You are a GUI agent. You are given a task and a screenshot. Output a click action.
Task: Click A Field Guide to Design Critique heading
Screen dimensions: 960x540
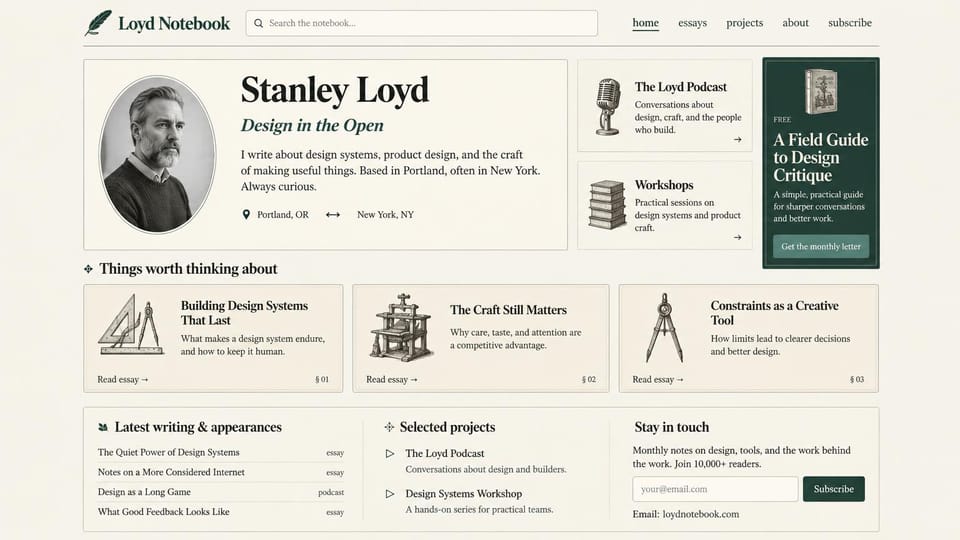click(820, 157)
